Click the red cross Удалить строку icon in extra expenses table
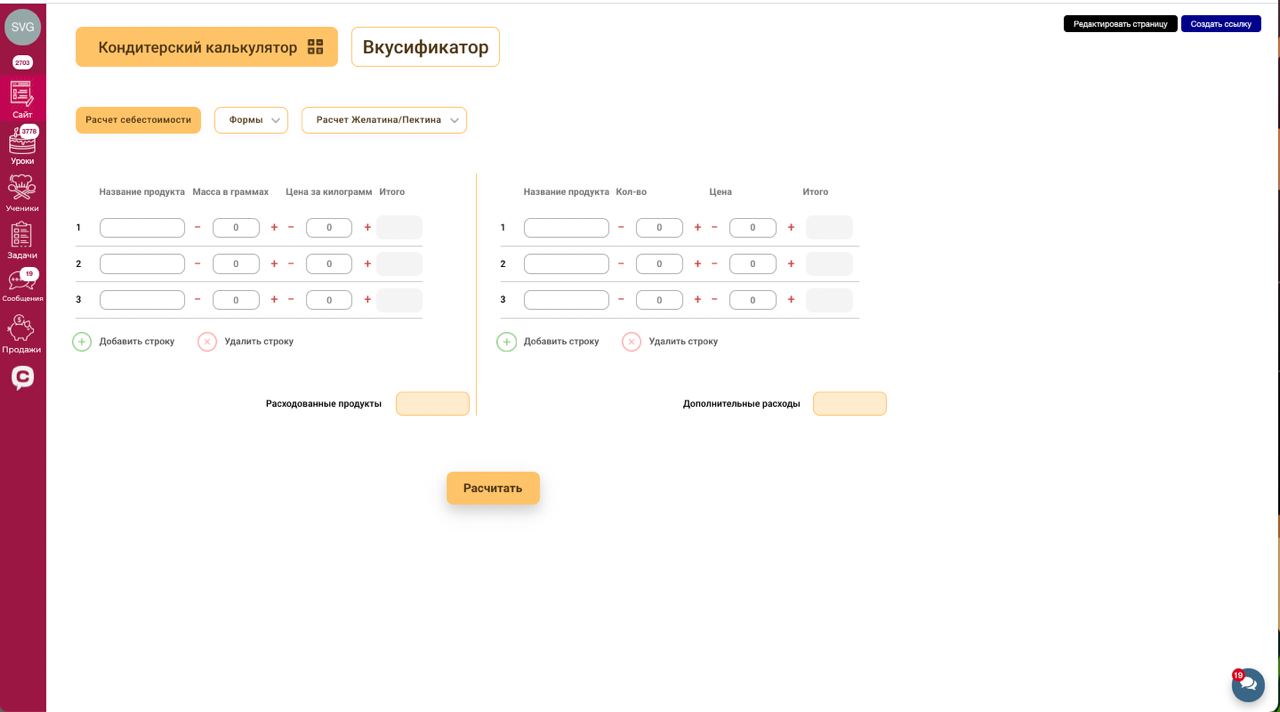The image size is (1280, 712). coord(631,342)
